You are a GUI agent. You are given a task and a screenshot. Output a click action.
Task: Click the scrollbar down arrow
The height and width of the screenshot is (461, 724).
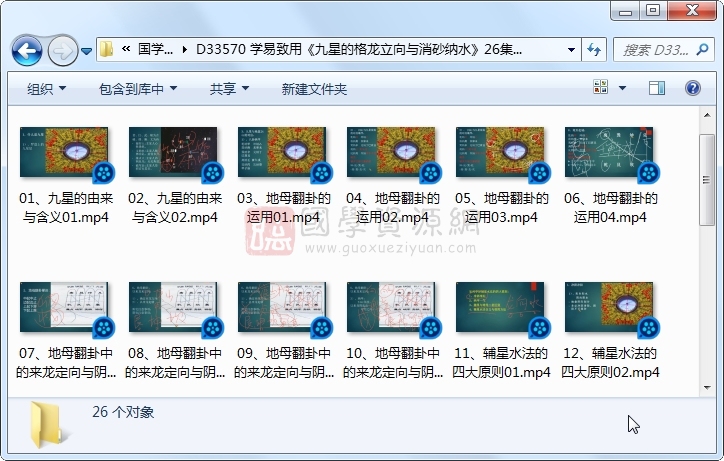tap(707, 388)
